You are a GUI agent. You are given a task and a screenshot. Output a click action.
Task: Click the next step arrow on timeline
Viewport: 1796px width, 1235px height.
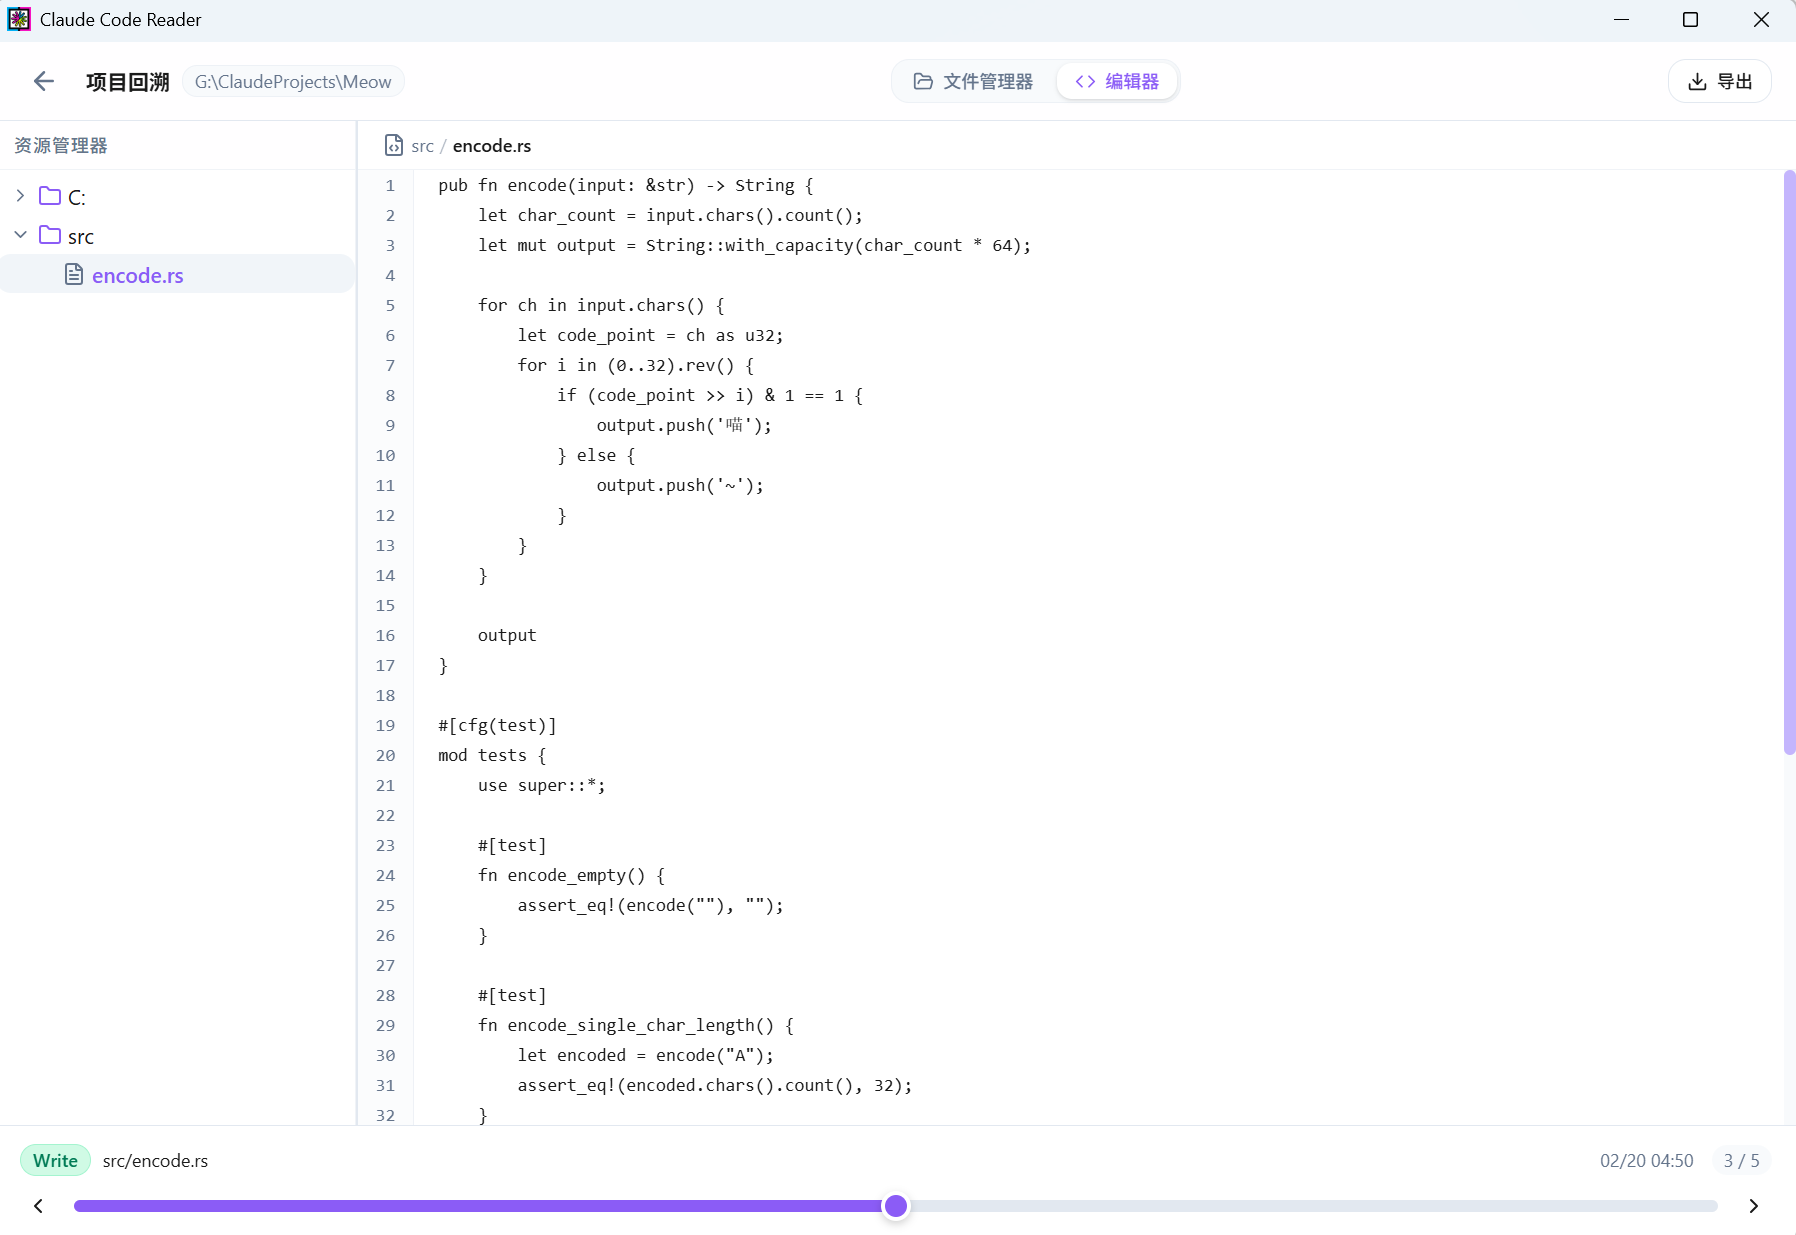pyautogui.click(x=1754, y=1206)
